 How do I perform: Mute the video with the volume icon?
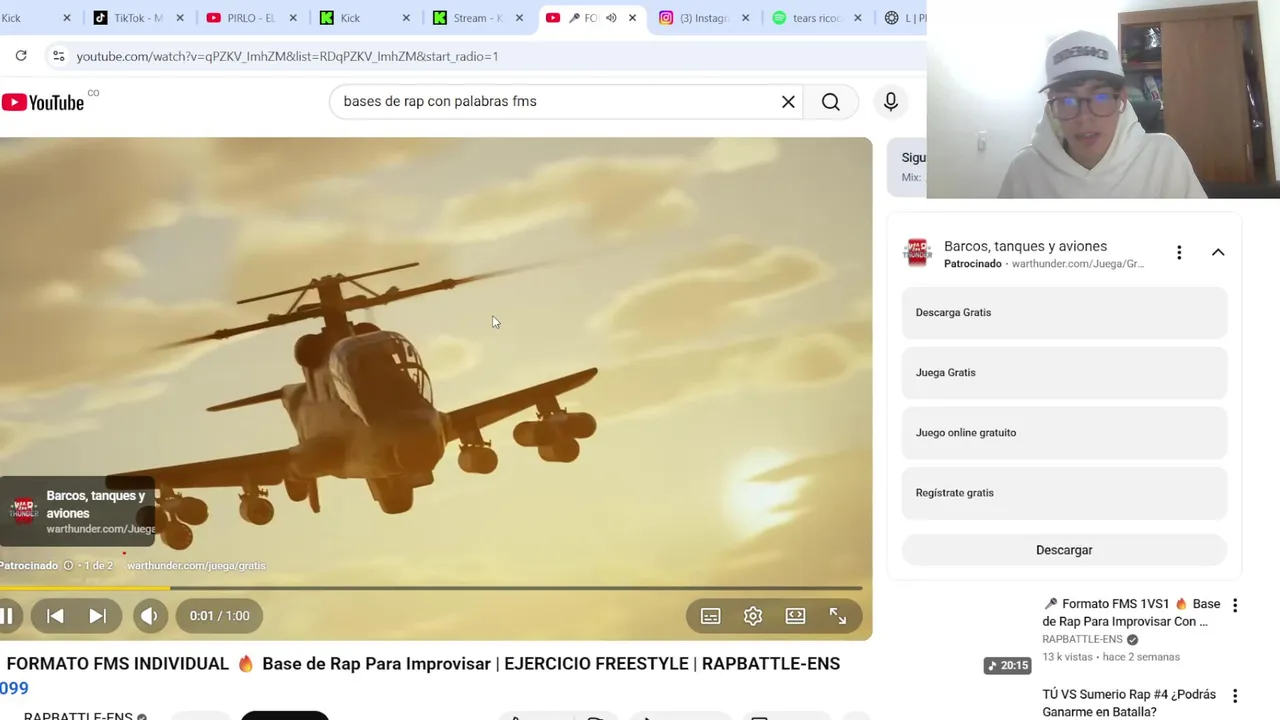(x=149, y=616)
